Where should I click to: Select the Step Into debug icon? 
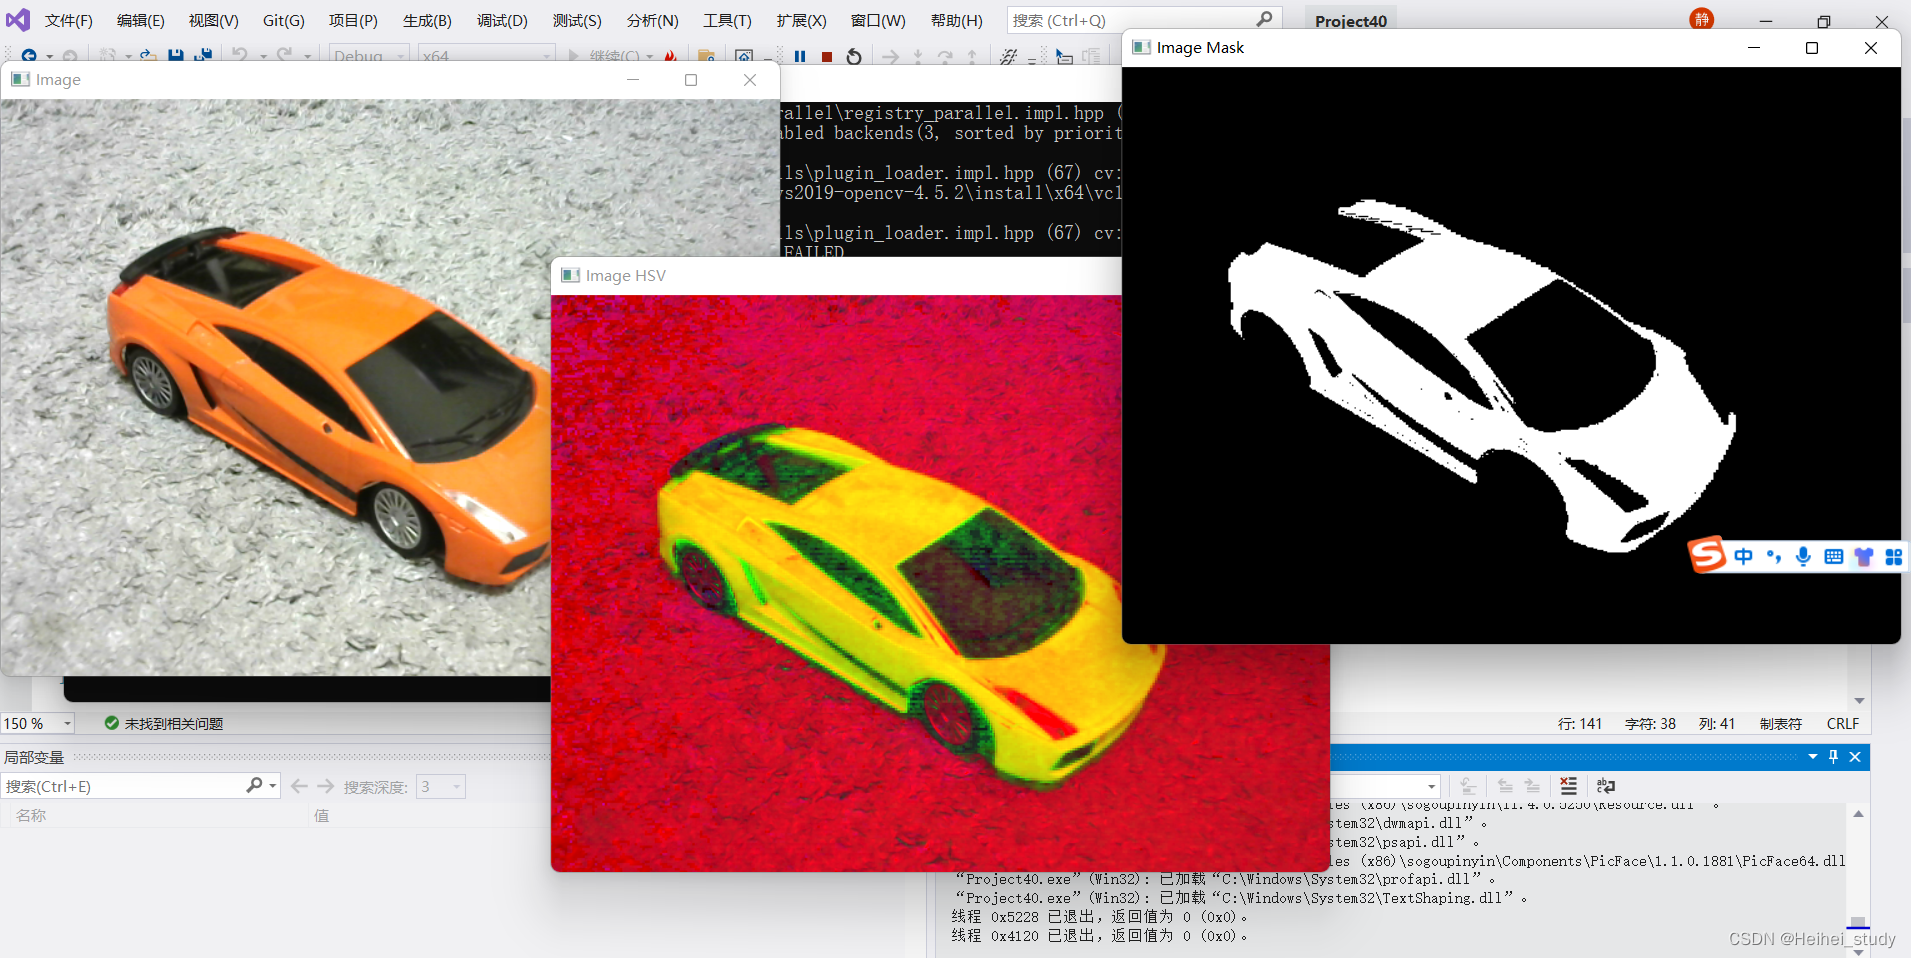pyautogui.click(x=918, y=57)
